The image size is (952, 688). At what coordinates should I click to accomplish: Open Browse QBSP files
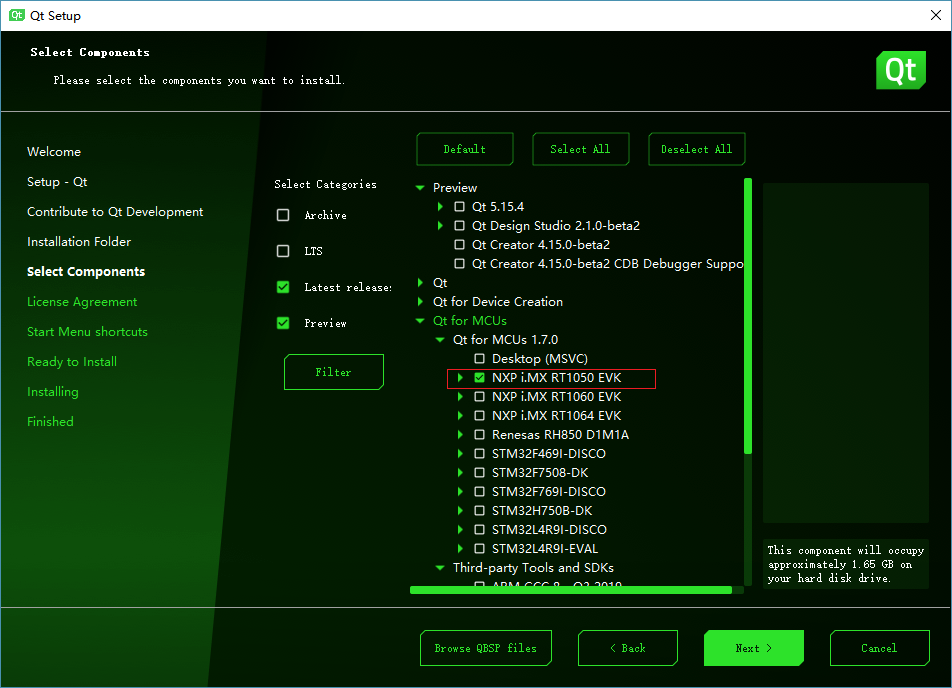pos(486,648)
